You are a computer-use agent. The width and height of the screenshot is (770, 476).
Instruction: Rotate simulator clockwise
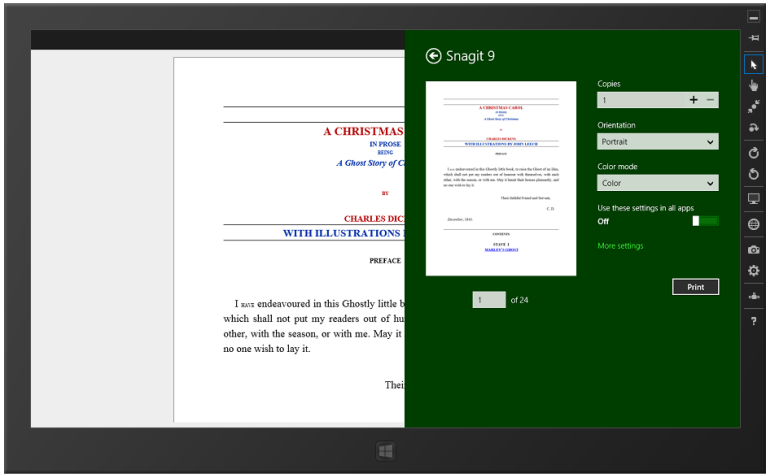753,153
